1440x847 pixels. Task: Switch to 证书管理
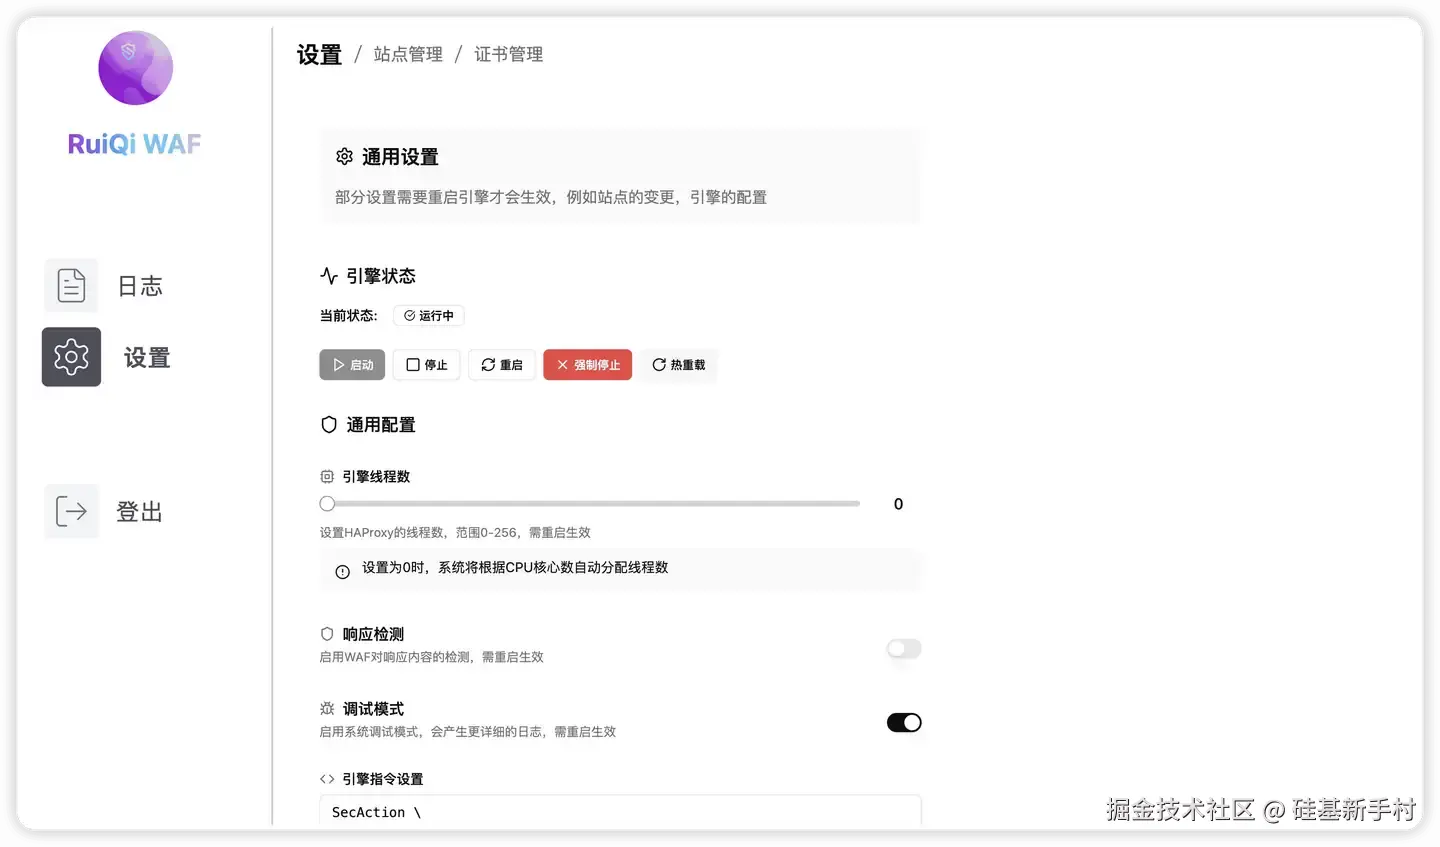pyautogui.click(x=508, y=54)
